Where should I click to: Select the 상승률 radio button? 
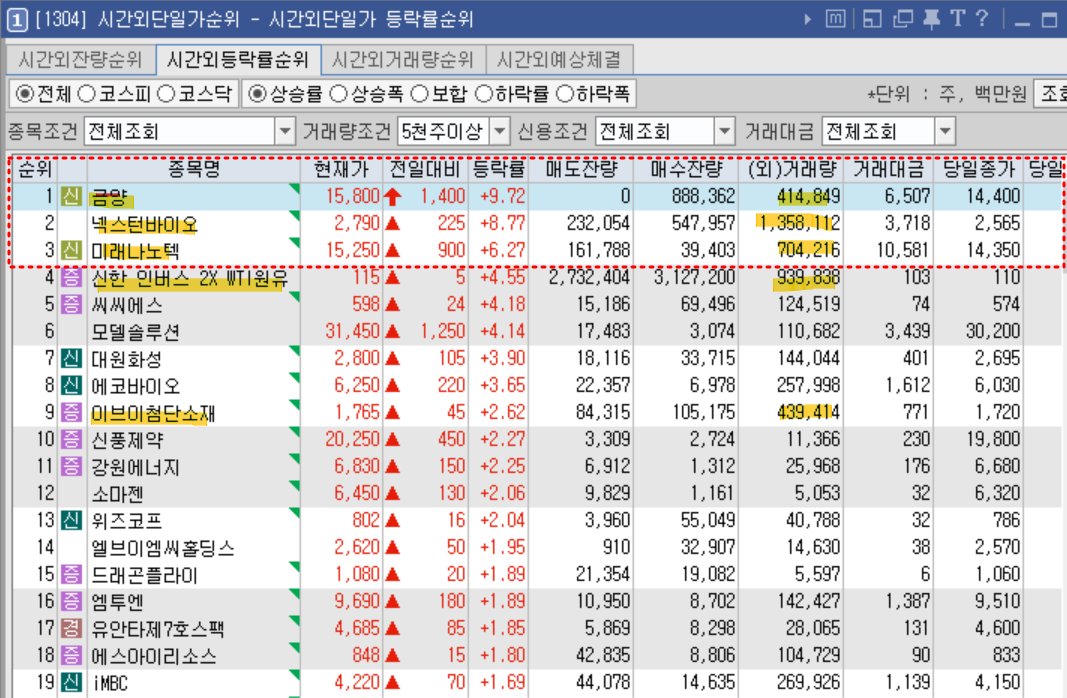[x=257, y=94]
